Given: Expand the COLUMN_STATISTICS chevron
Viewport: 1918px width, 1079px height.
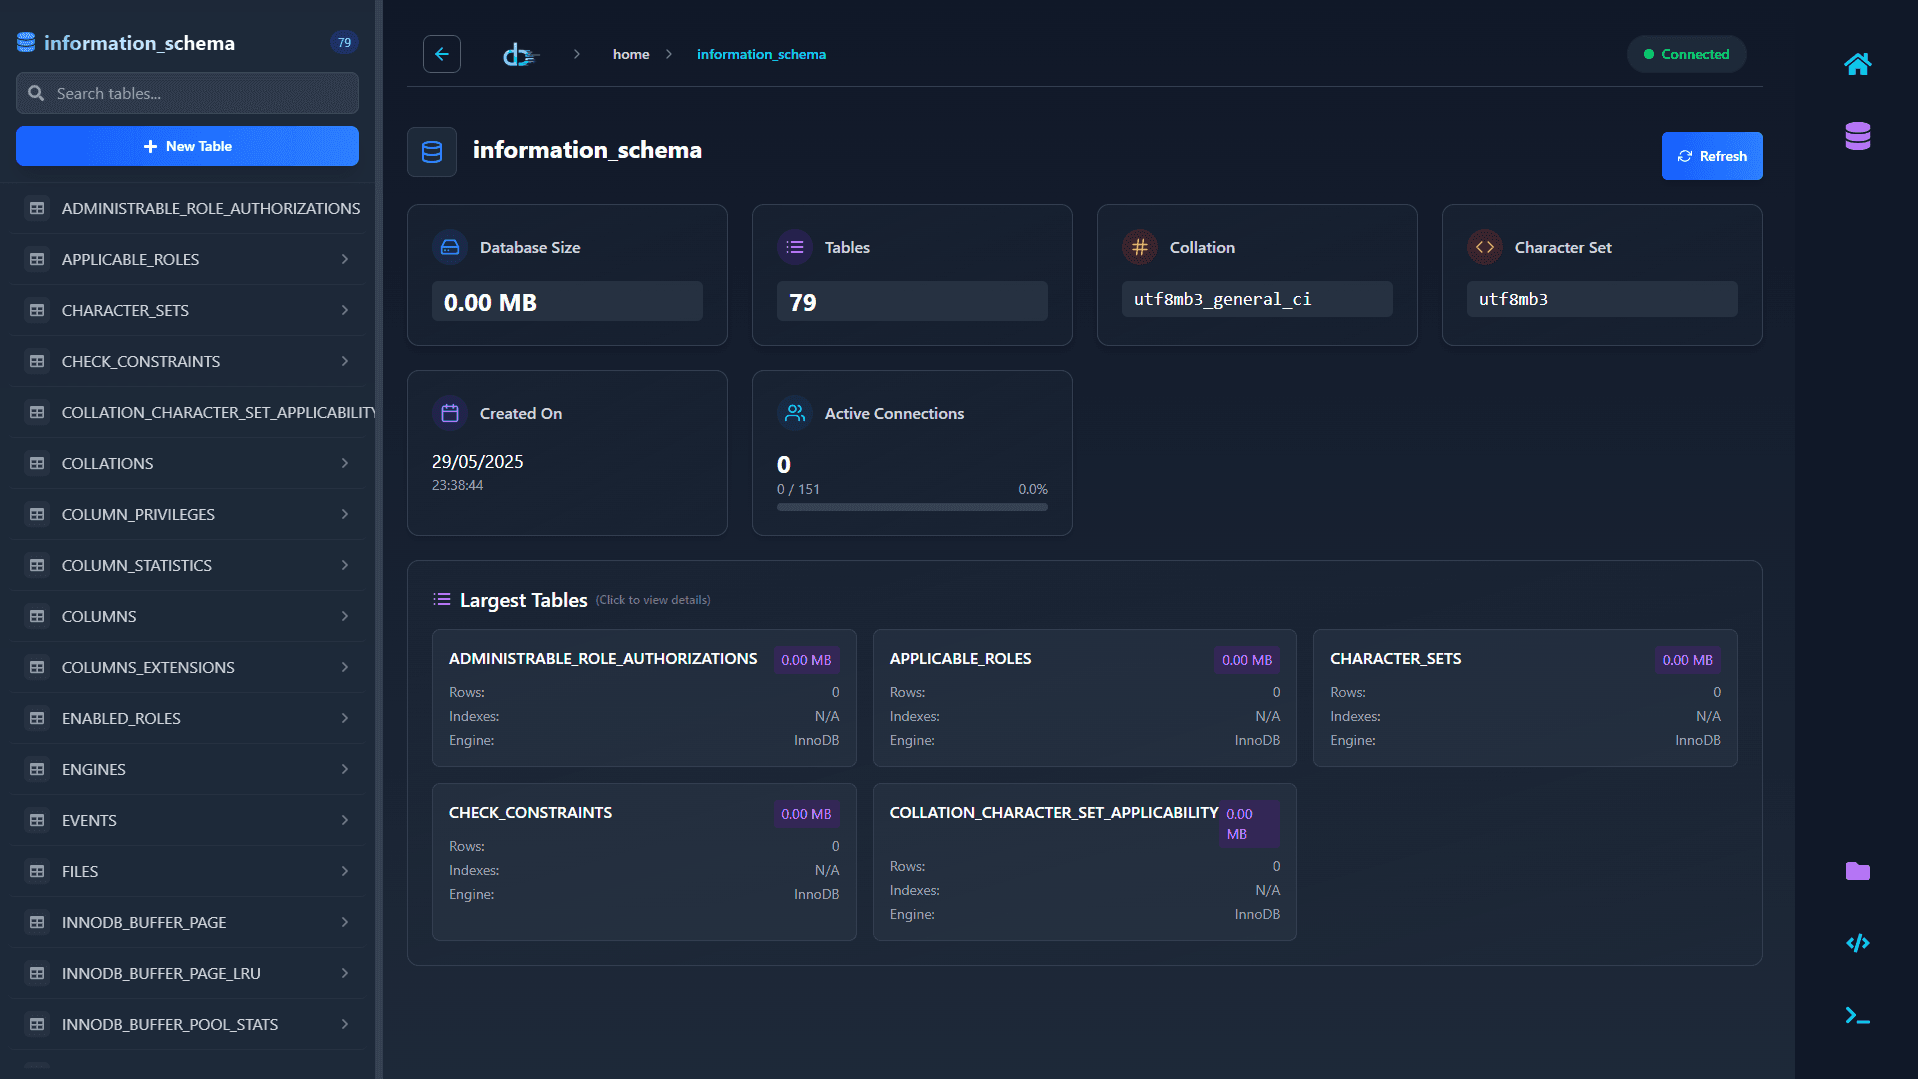Looking at the screenshot, I should click(x=345, y=565).
